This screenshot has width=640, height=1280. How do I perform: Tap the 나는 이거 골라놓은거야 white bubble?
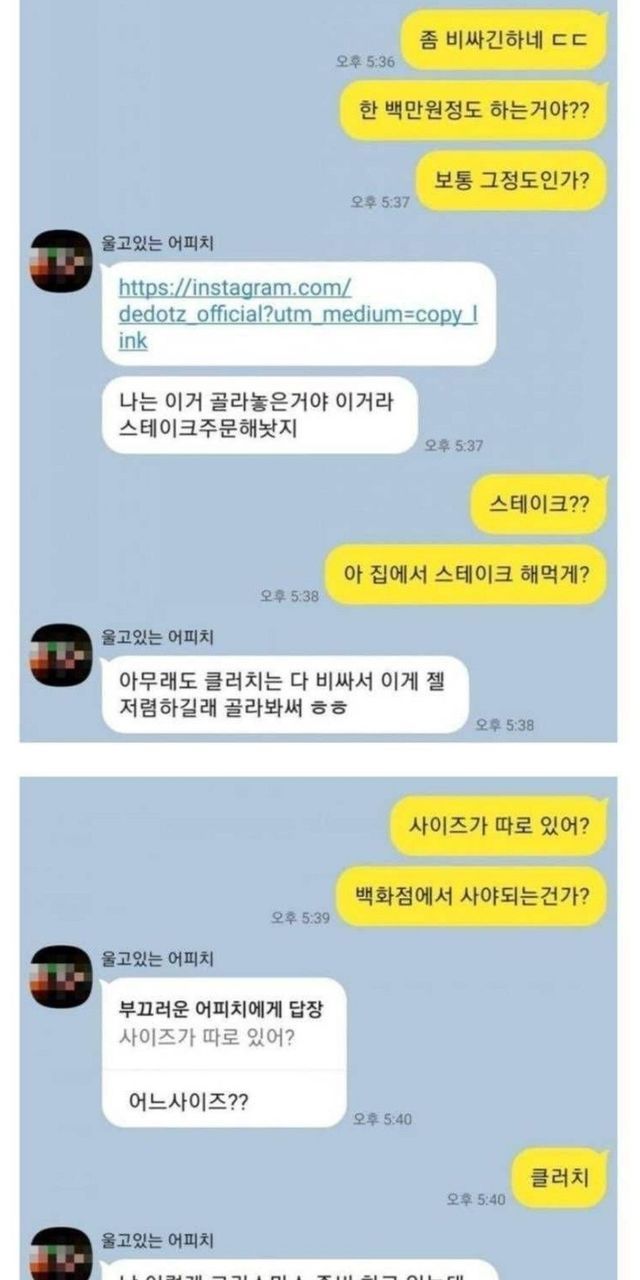click(259, 415)
